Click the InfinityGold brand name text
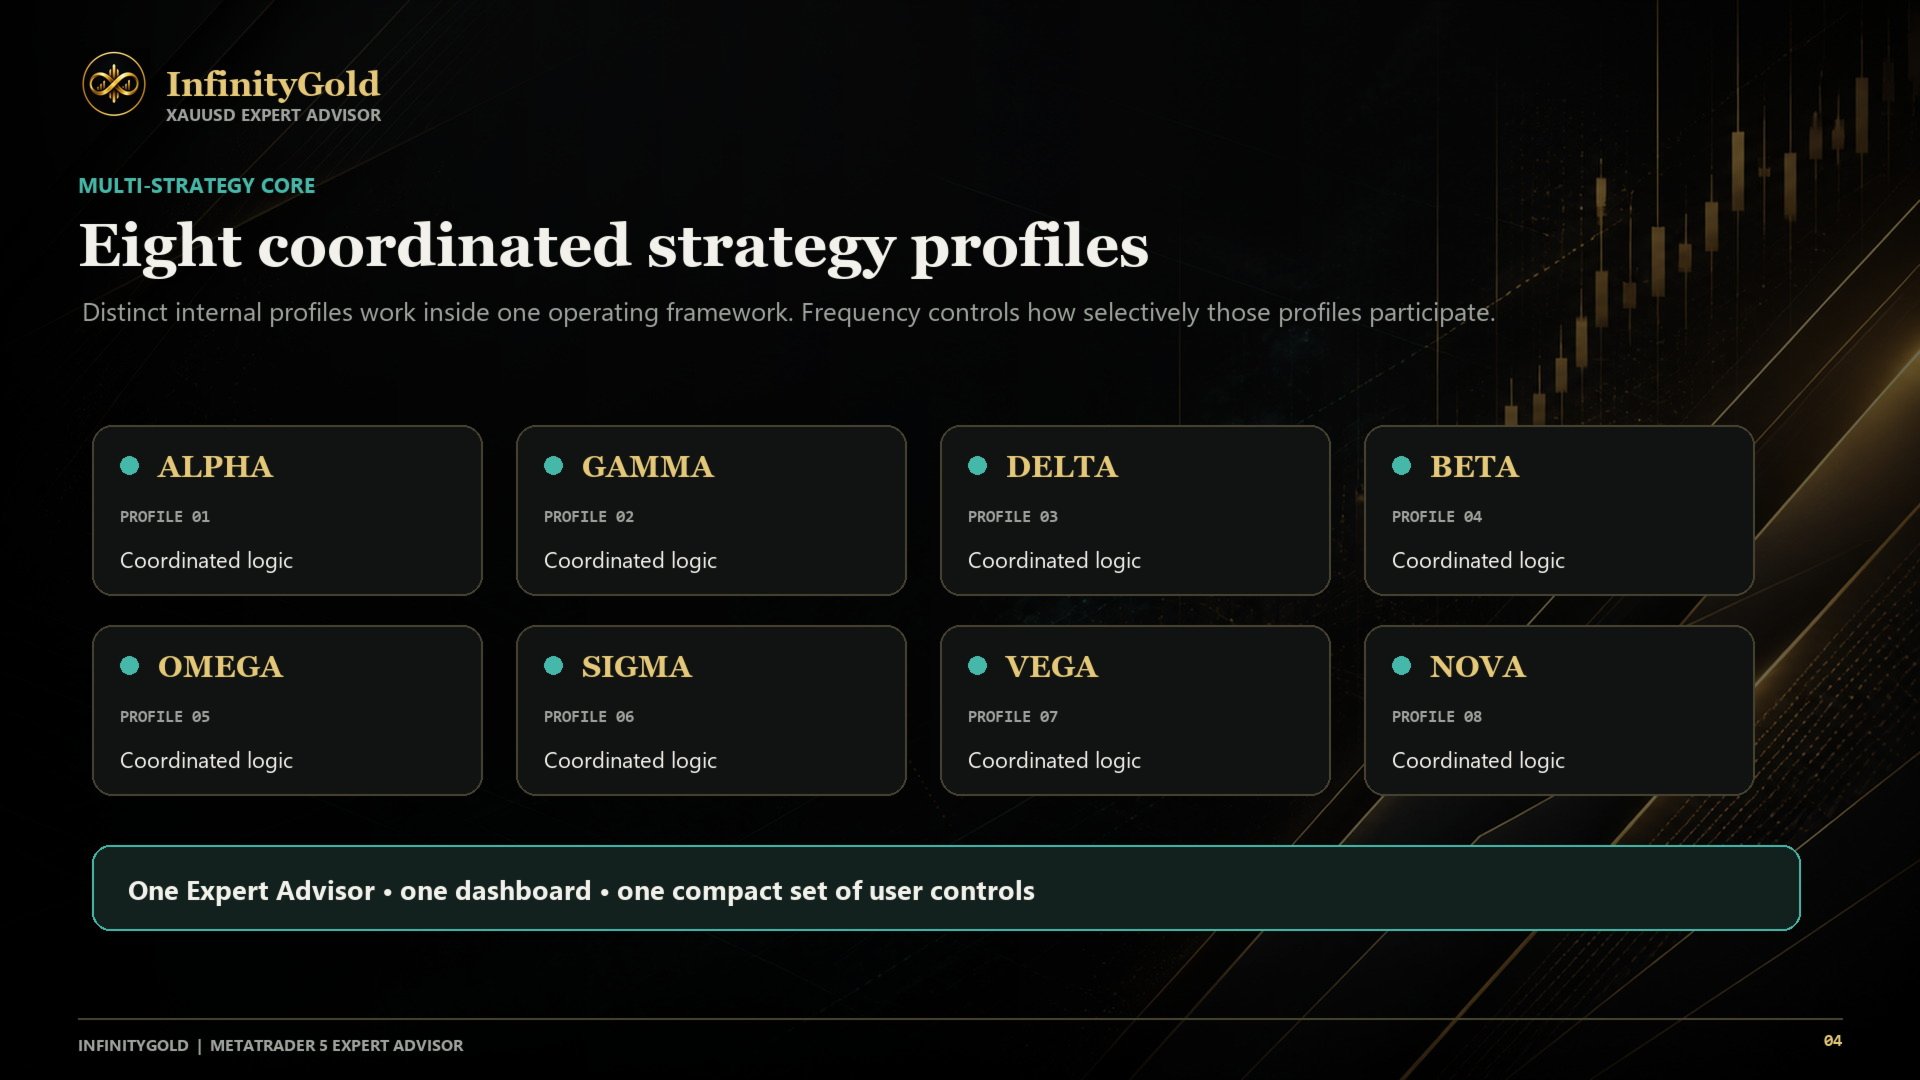The height and width of the screenshot is (1080, 1920). pyautogui.click(x=273, y=84)
